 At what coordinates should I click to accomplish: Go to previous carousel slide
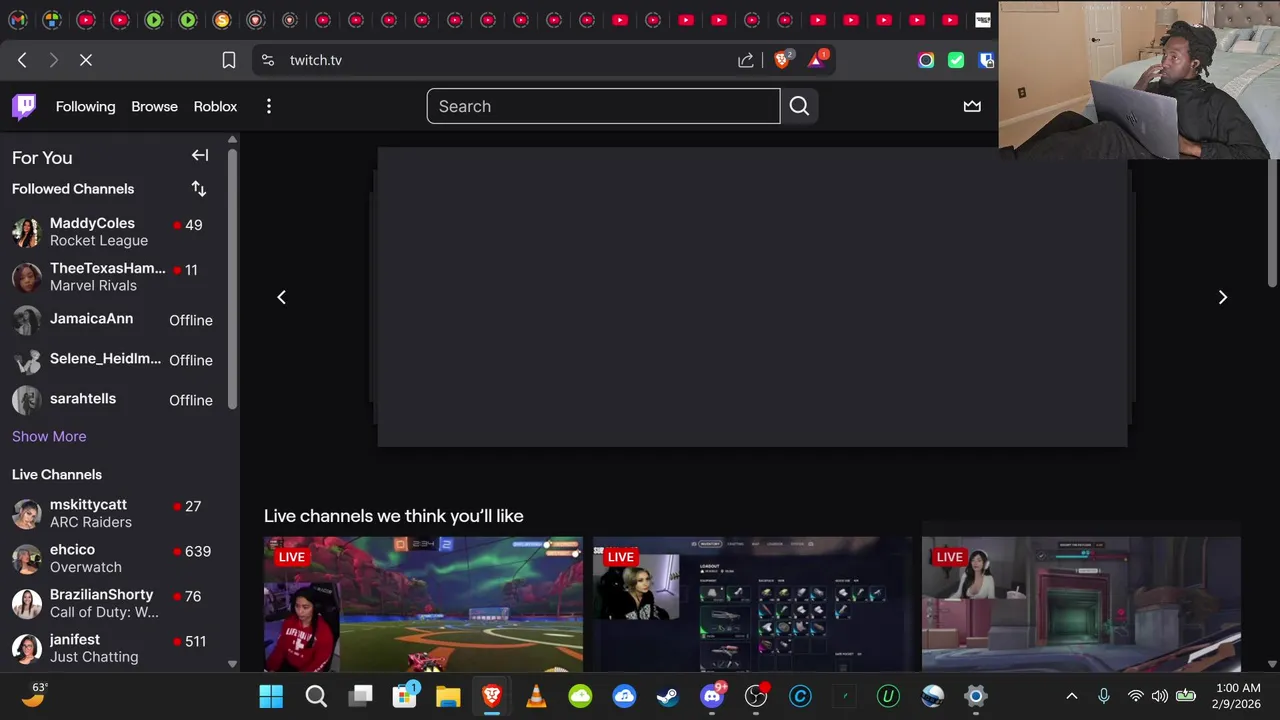pyautogui.click(x=281, y=297)
